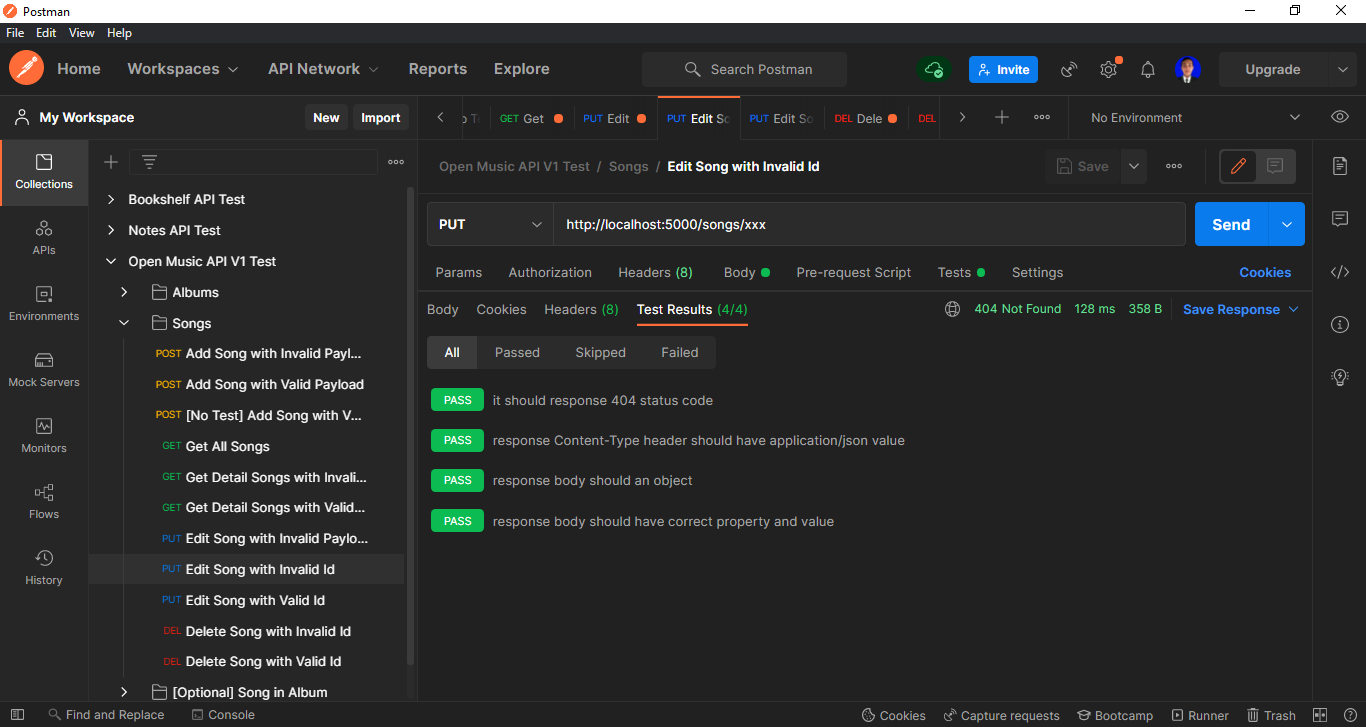Expand the Notes API Test collection

pyautogui.click(x=111, y=230)
